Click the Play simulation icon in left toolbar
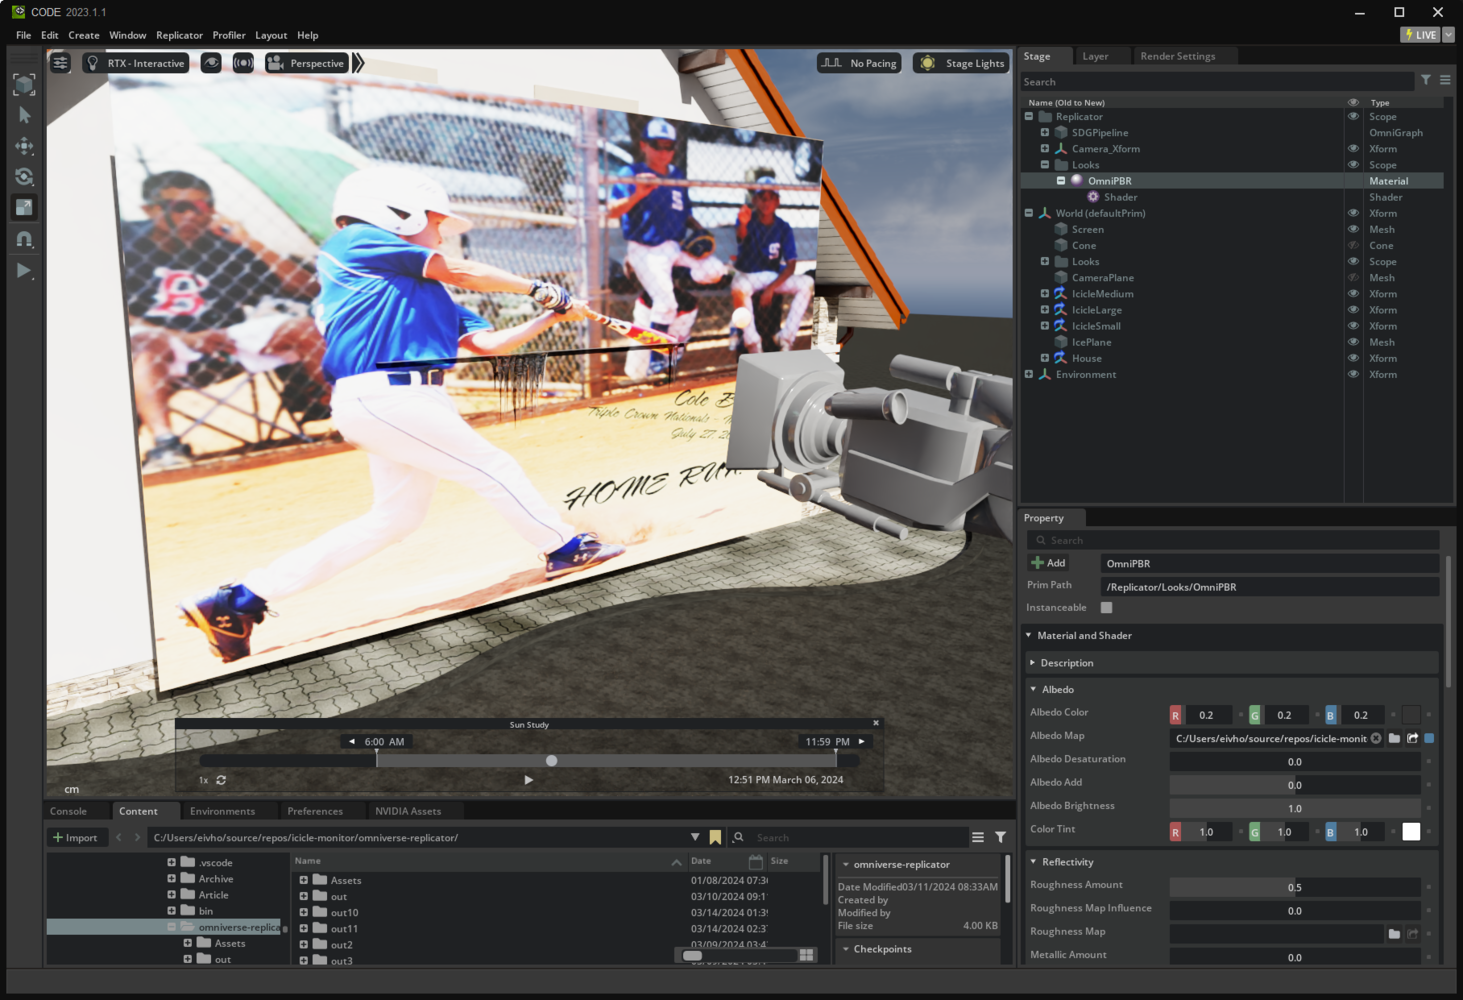 [x=24, y=271]
